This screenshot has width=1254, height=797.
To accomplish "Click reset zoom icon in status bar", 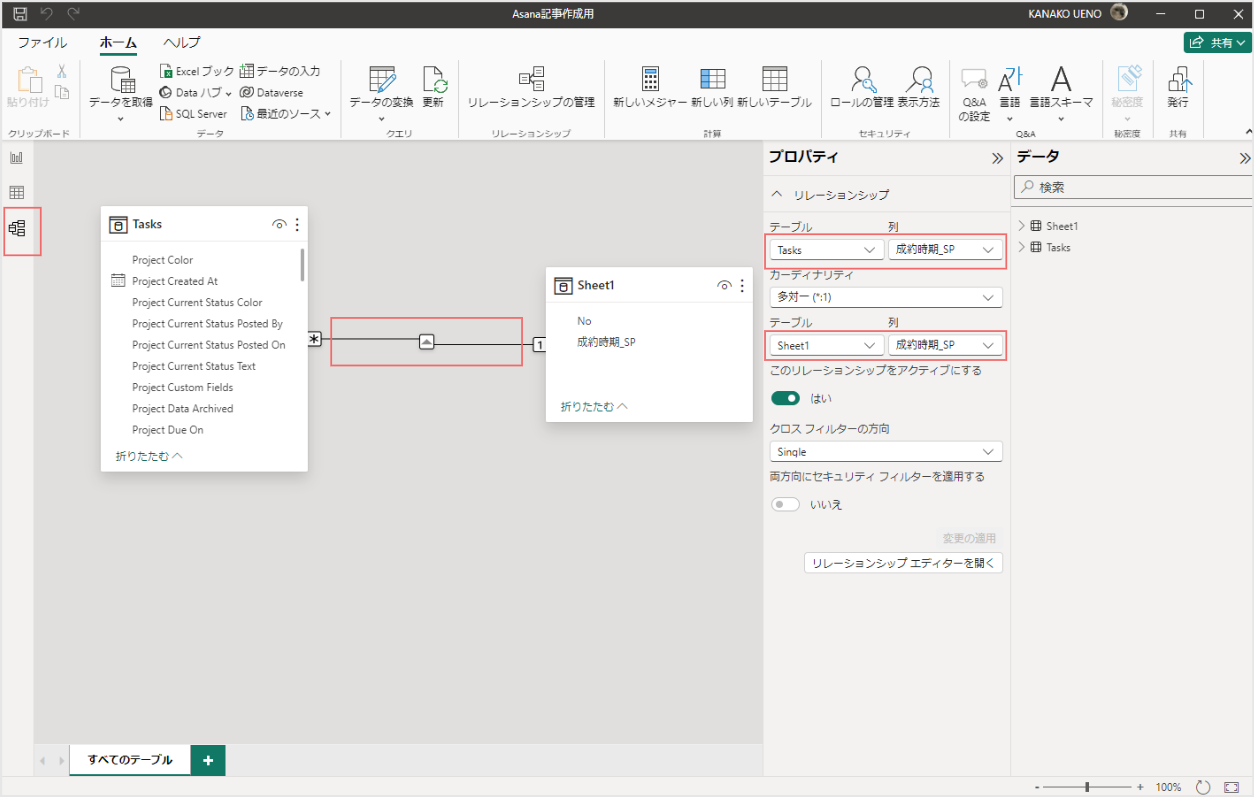I will tap(1204, 787).
